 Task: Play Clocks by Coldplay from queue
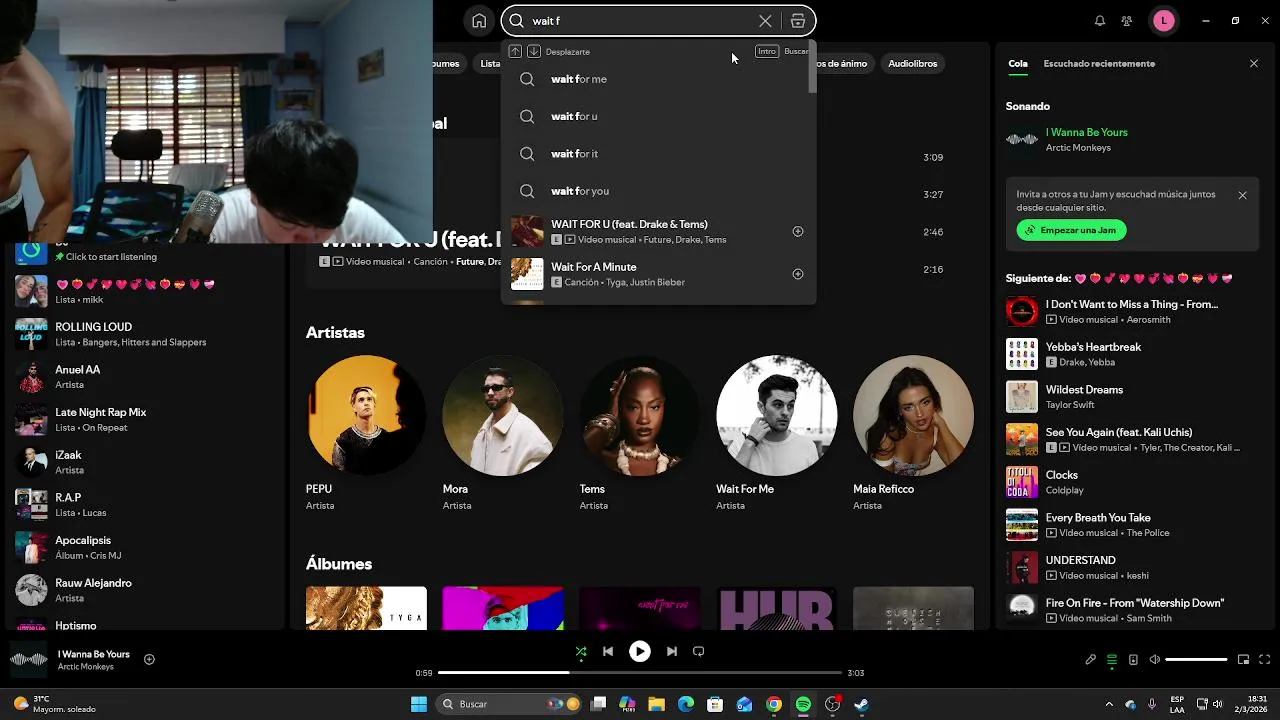coord(1132,482)
